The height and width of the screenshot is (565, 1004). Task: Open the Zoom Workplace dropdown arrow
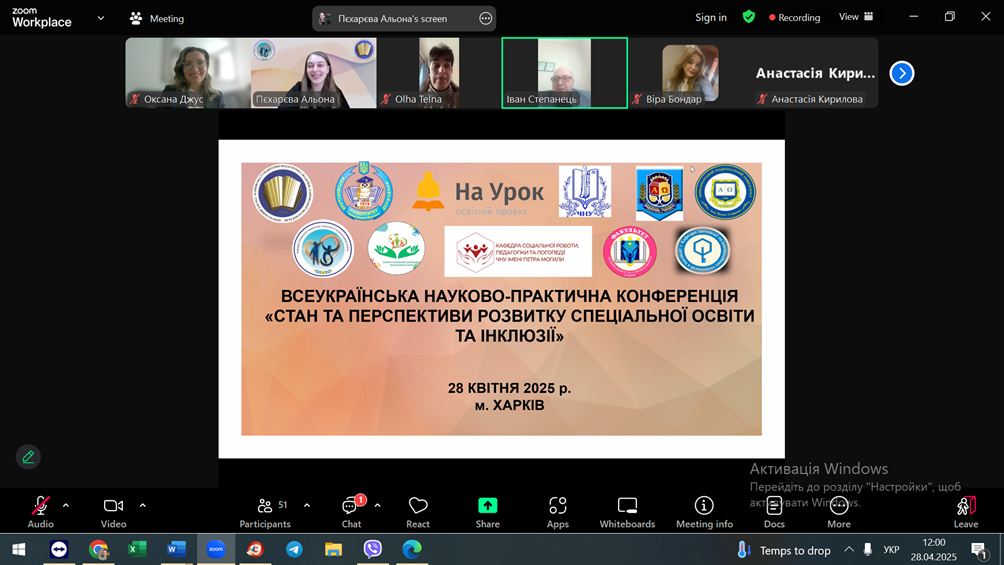tap(101, 19)
